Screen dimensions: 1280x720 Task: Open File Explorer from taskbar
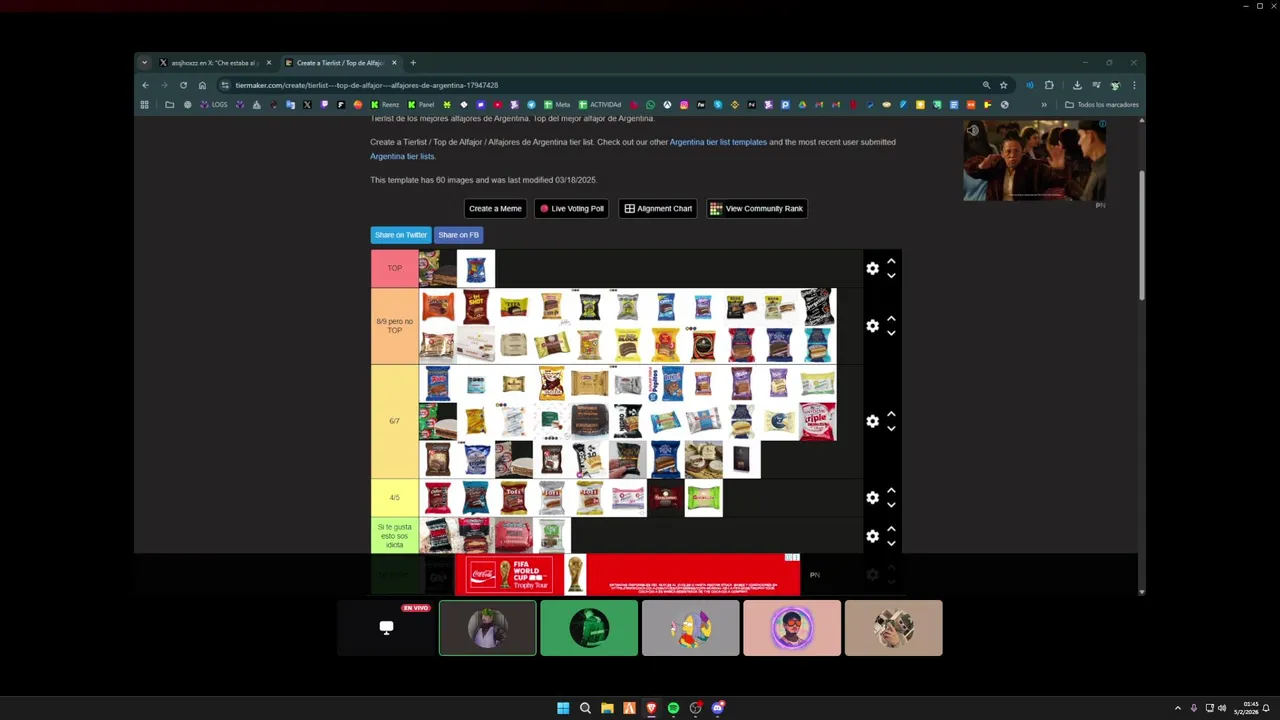(607, 708)
